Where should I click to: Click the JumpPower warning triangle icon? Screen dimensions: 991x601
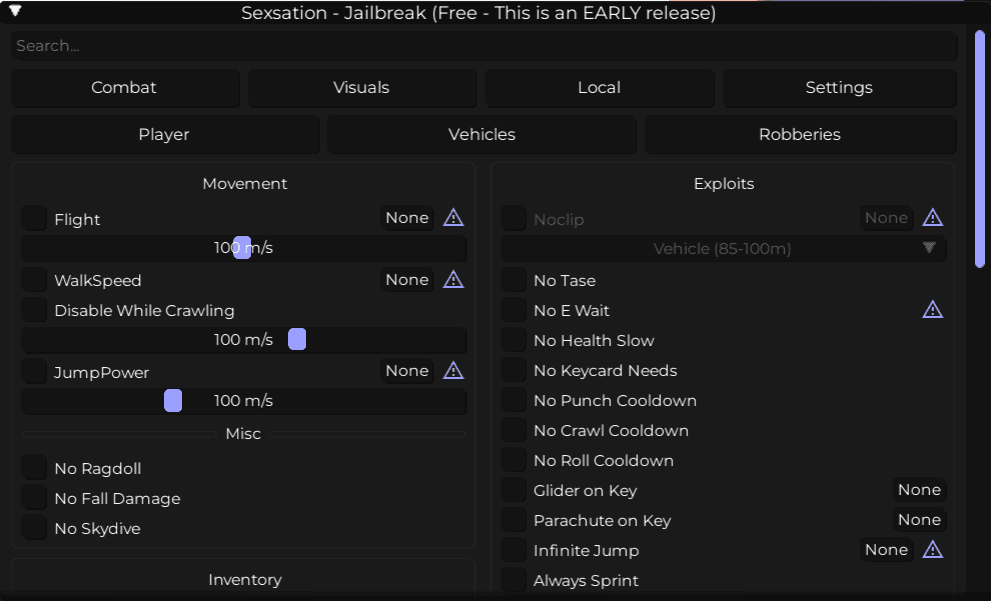pyautogui.click(x=453, y=370)
